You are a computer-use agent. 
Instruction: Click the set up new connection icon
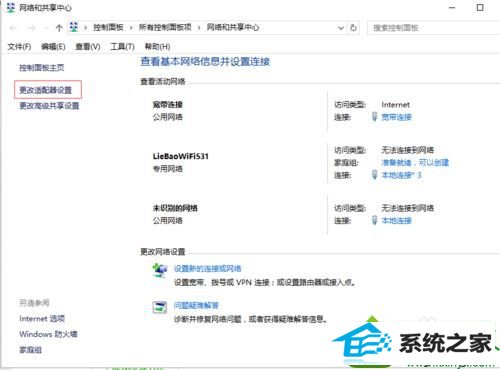point(159,270)
